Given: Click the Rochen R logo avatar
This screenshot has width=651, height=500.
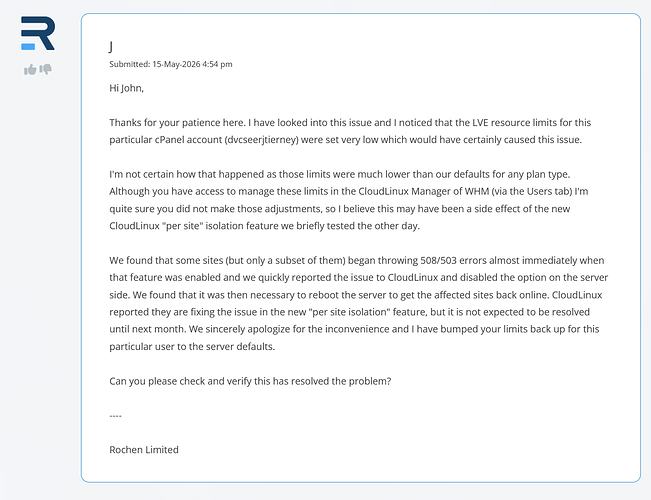Looking at the screenshot, I should point(38,33).
